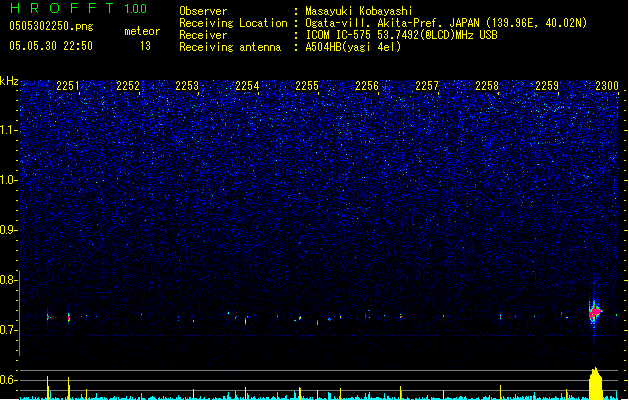The image size is (629, 400).
Task: Click the meteor echo below 2254
Action: [246, 321]
